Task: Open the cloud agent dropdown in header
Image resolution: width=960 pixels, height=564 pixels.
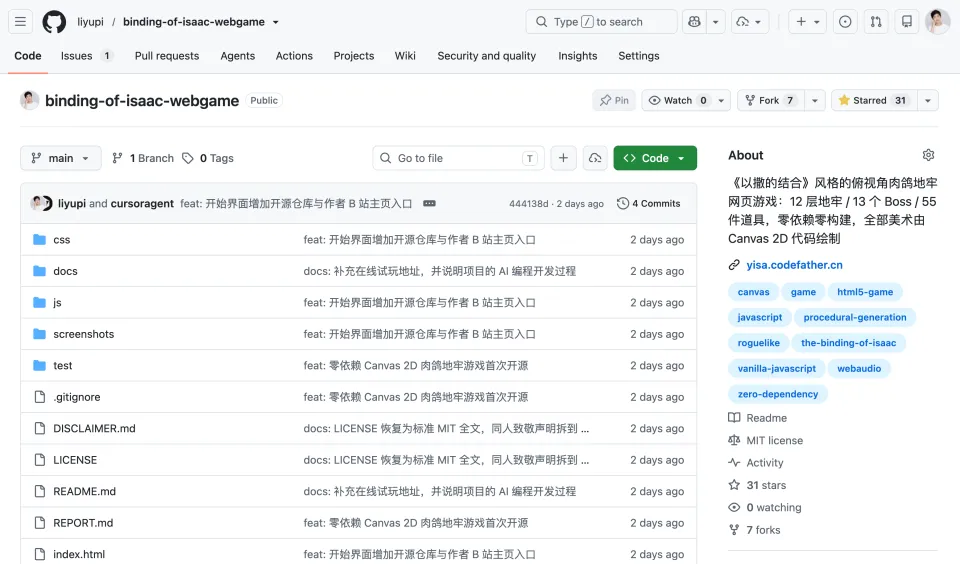Action: tap(750, 22)
